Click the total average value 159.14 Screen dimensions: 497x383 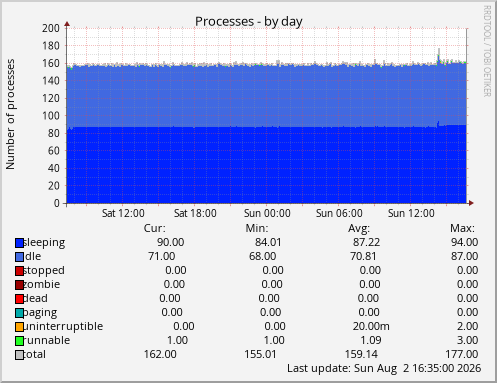tap(361, 354)
